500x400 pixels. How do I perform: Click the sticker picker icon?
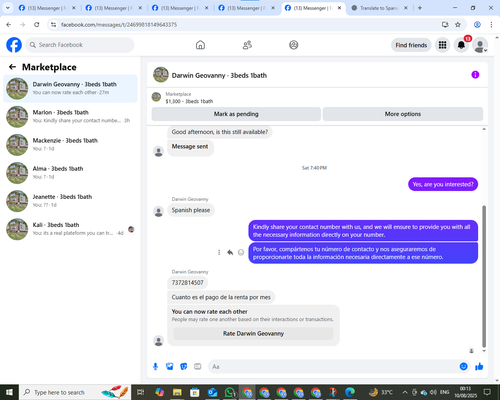click(x=184, y=367)
